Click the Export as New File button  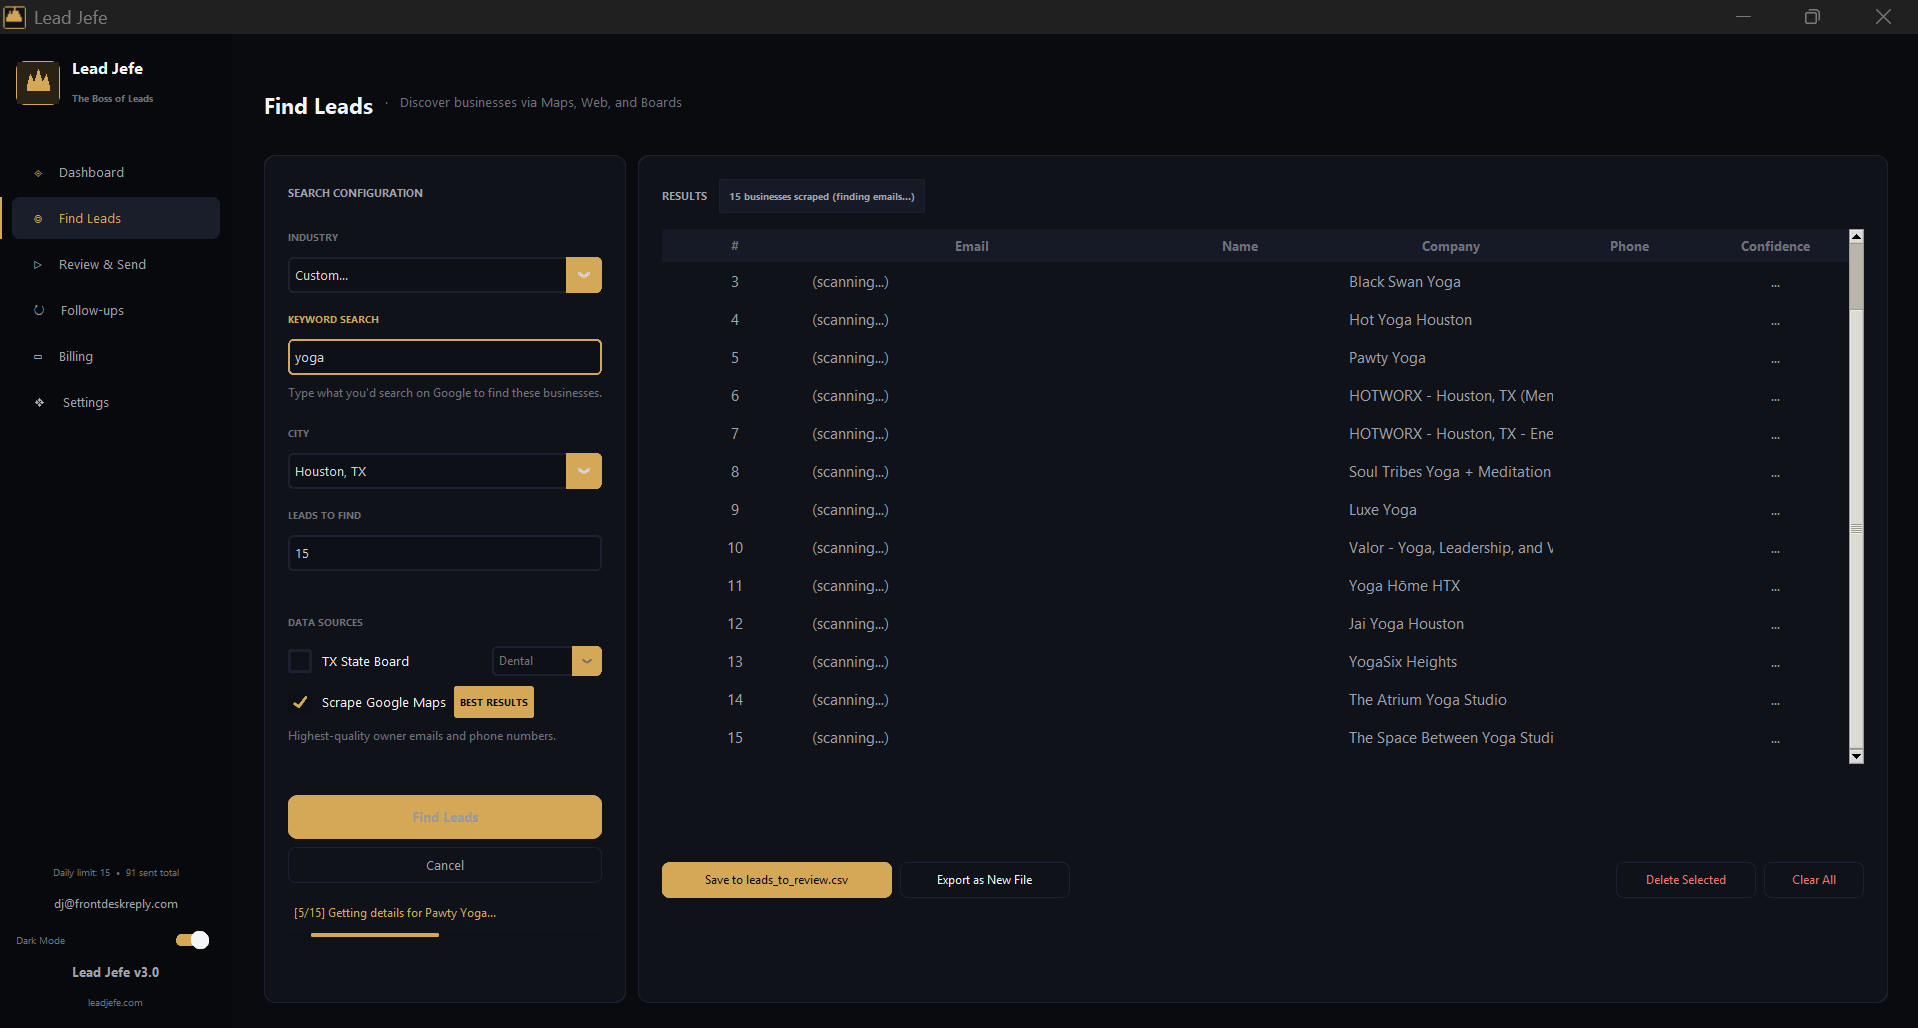click(x=984, y=879)
